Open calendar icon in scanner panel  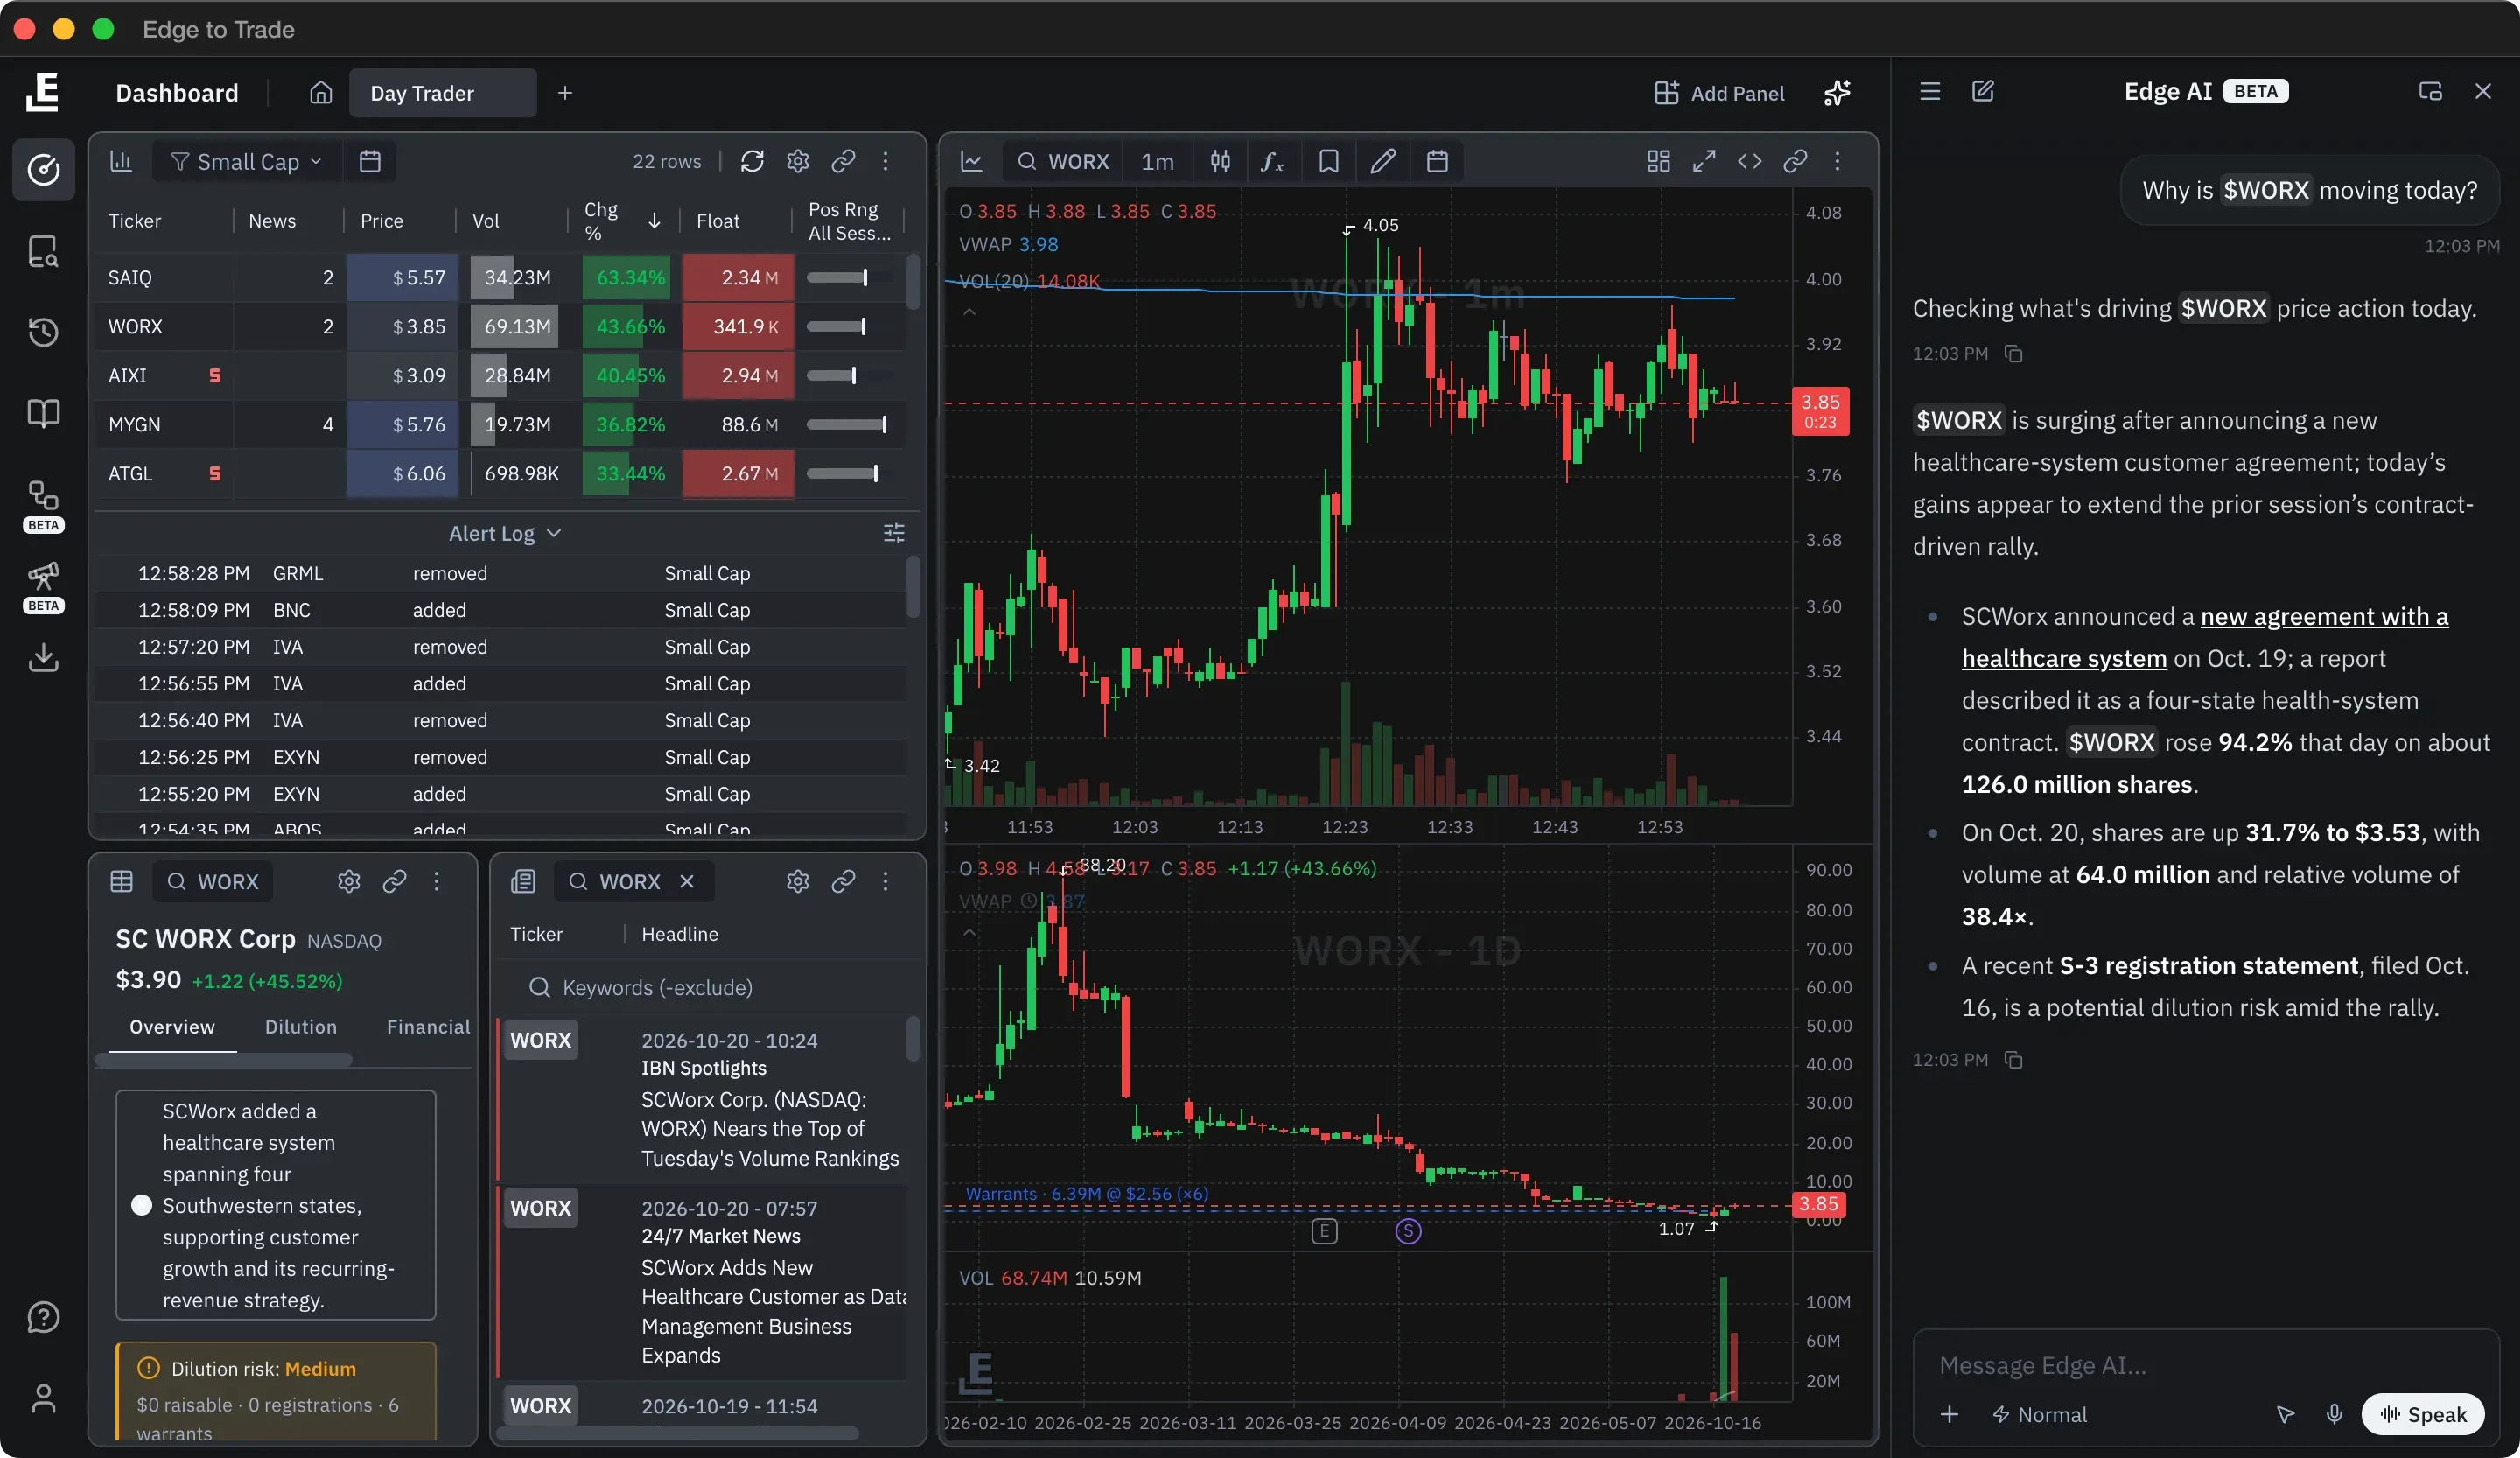tap(369, 161)
